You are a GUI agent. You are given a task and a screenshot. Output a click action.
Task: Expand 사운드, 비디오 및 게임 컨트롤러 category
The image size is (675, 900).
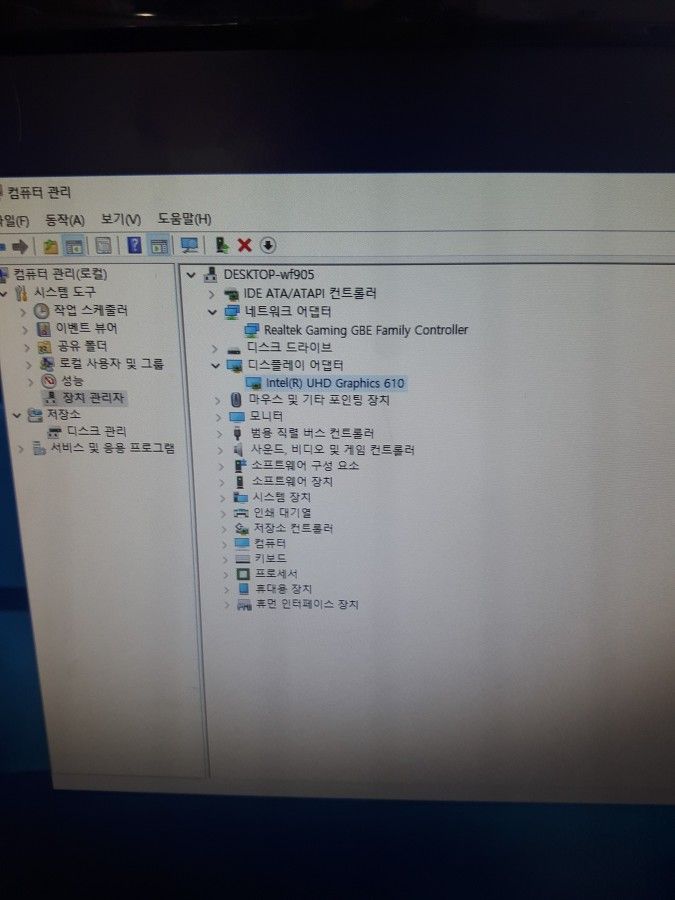(x=221, y=450)
